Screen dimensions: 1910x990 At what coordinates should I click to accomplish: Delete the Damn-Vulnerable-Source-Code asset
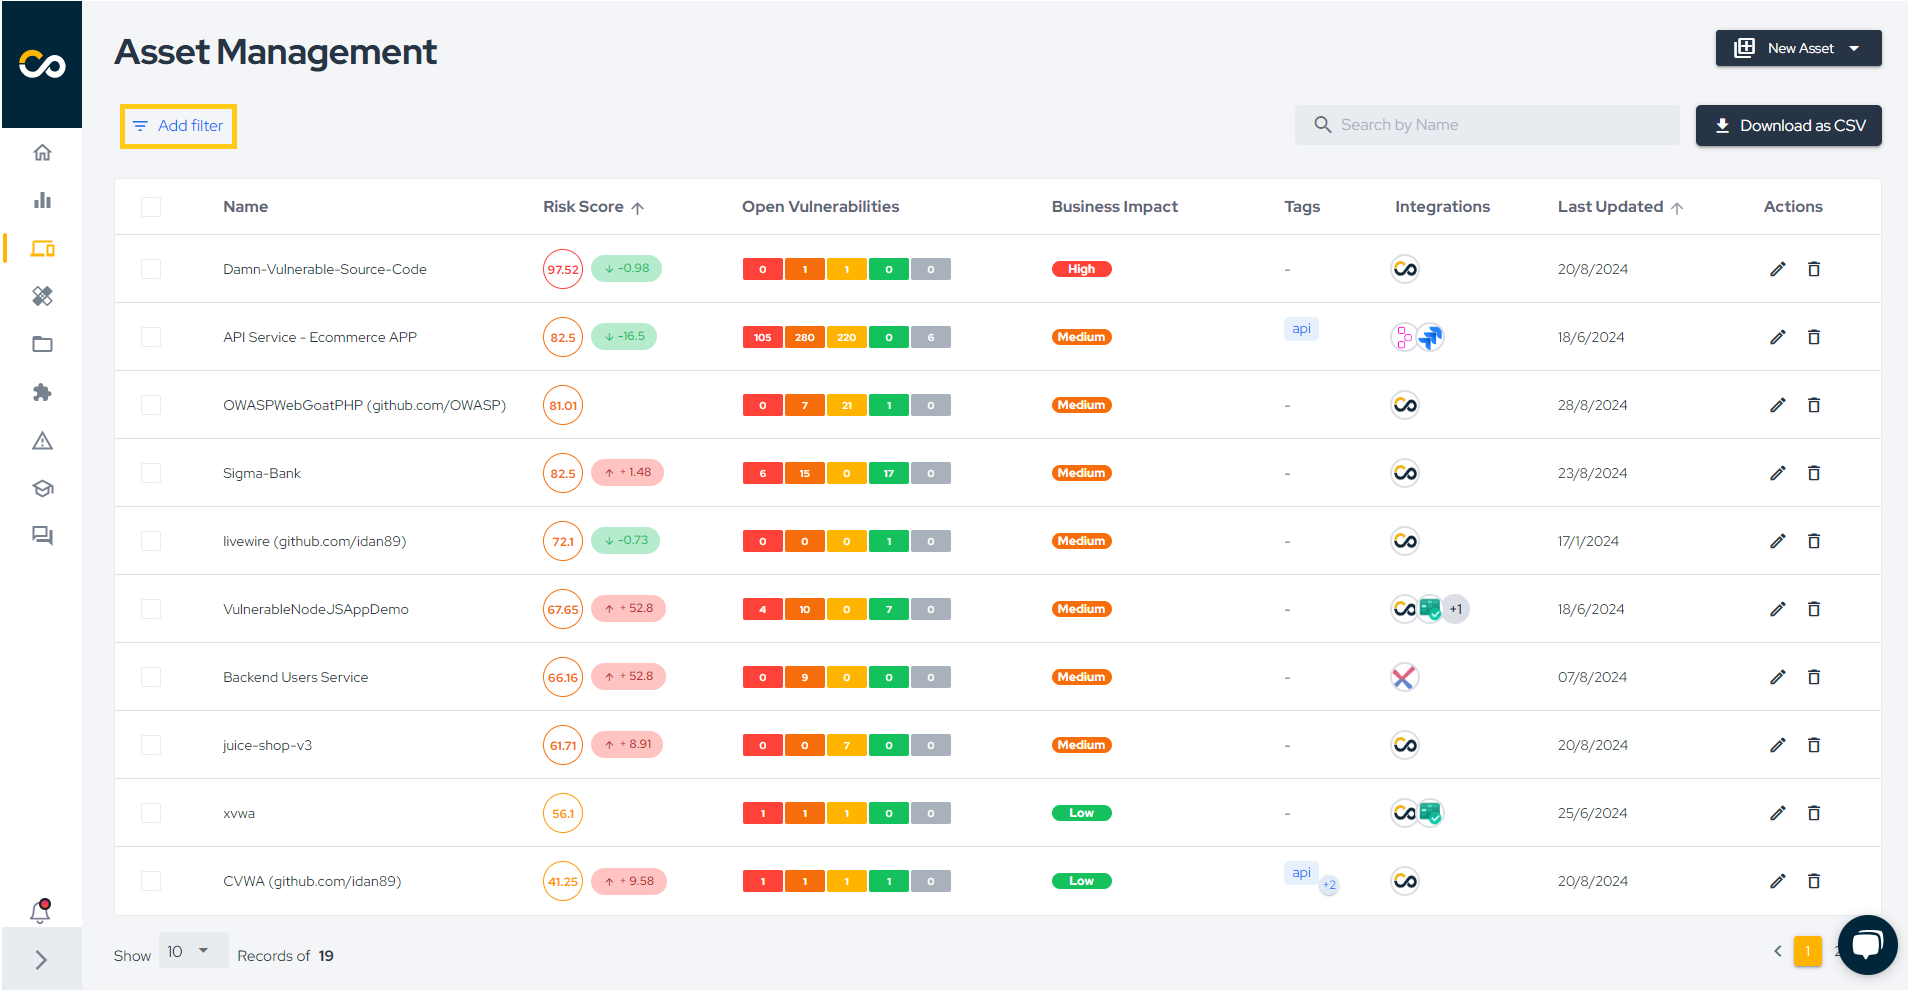point(1814,269)
